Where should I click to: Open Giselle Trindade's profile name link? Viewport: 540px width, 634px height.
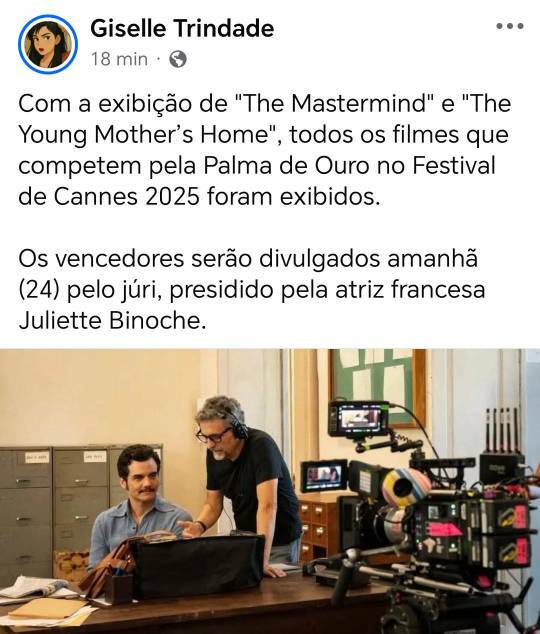pos(182,28)
